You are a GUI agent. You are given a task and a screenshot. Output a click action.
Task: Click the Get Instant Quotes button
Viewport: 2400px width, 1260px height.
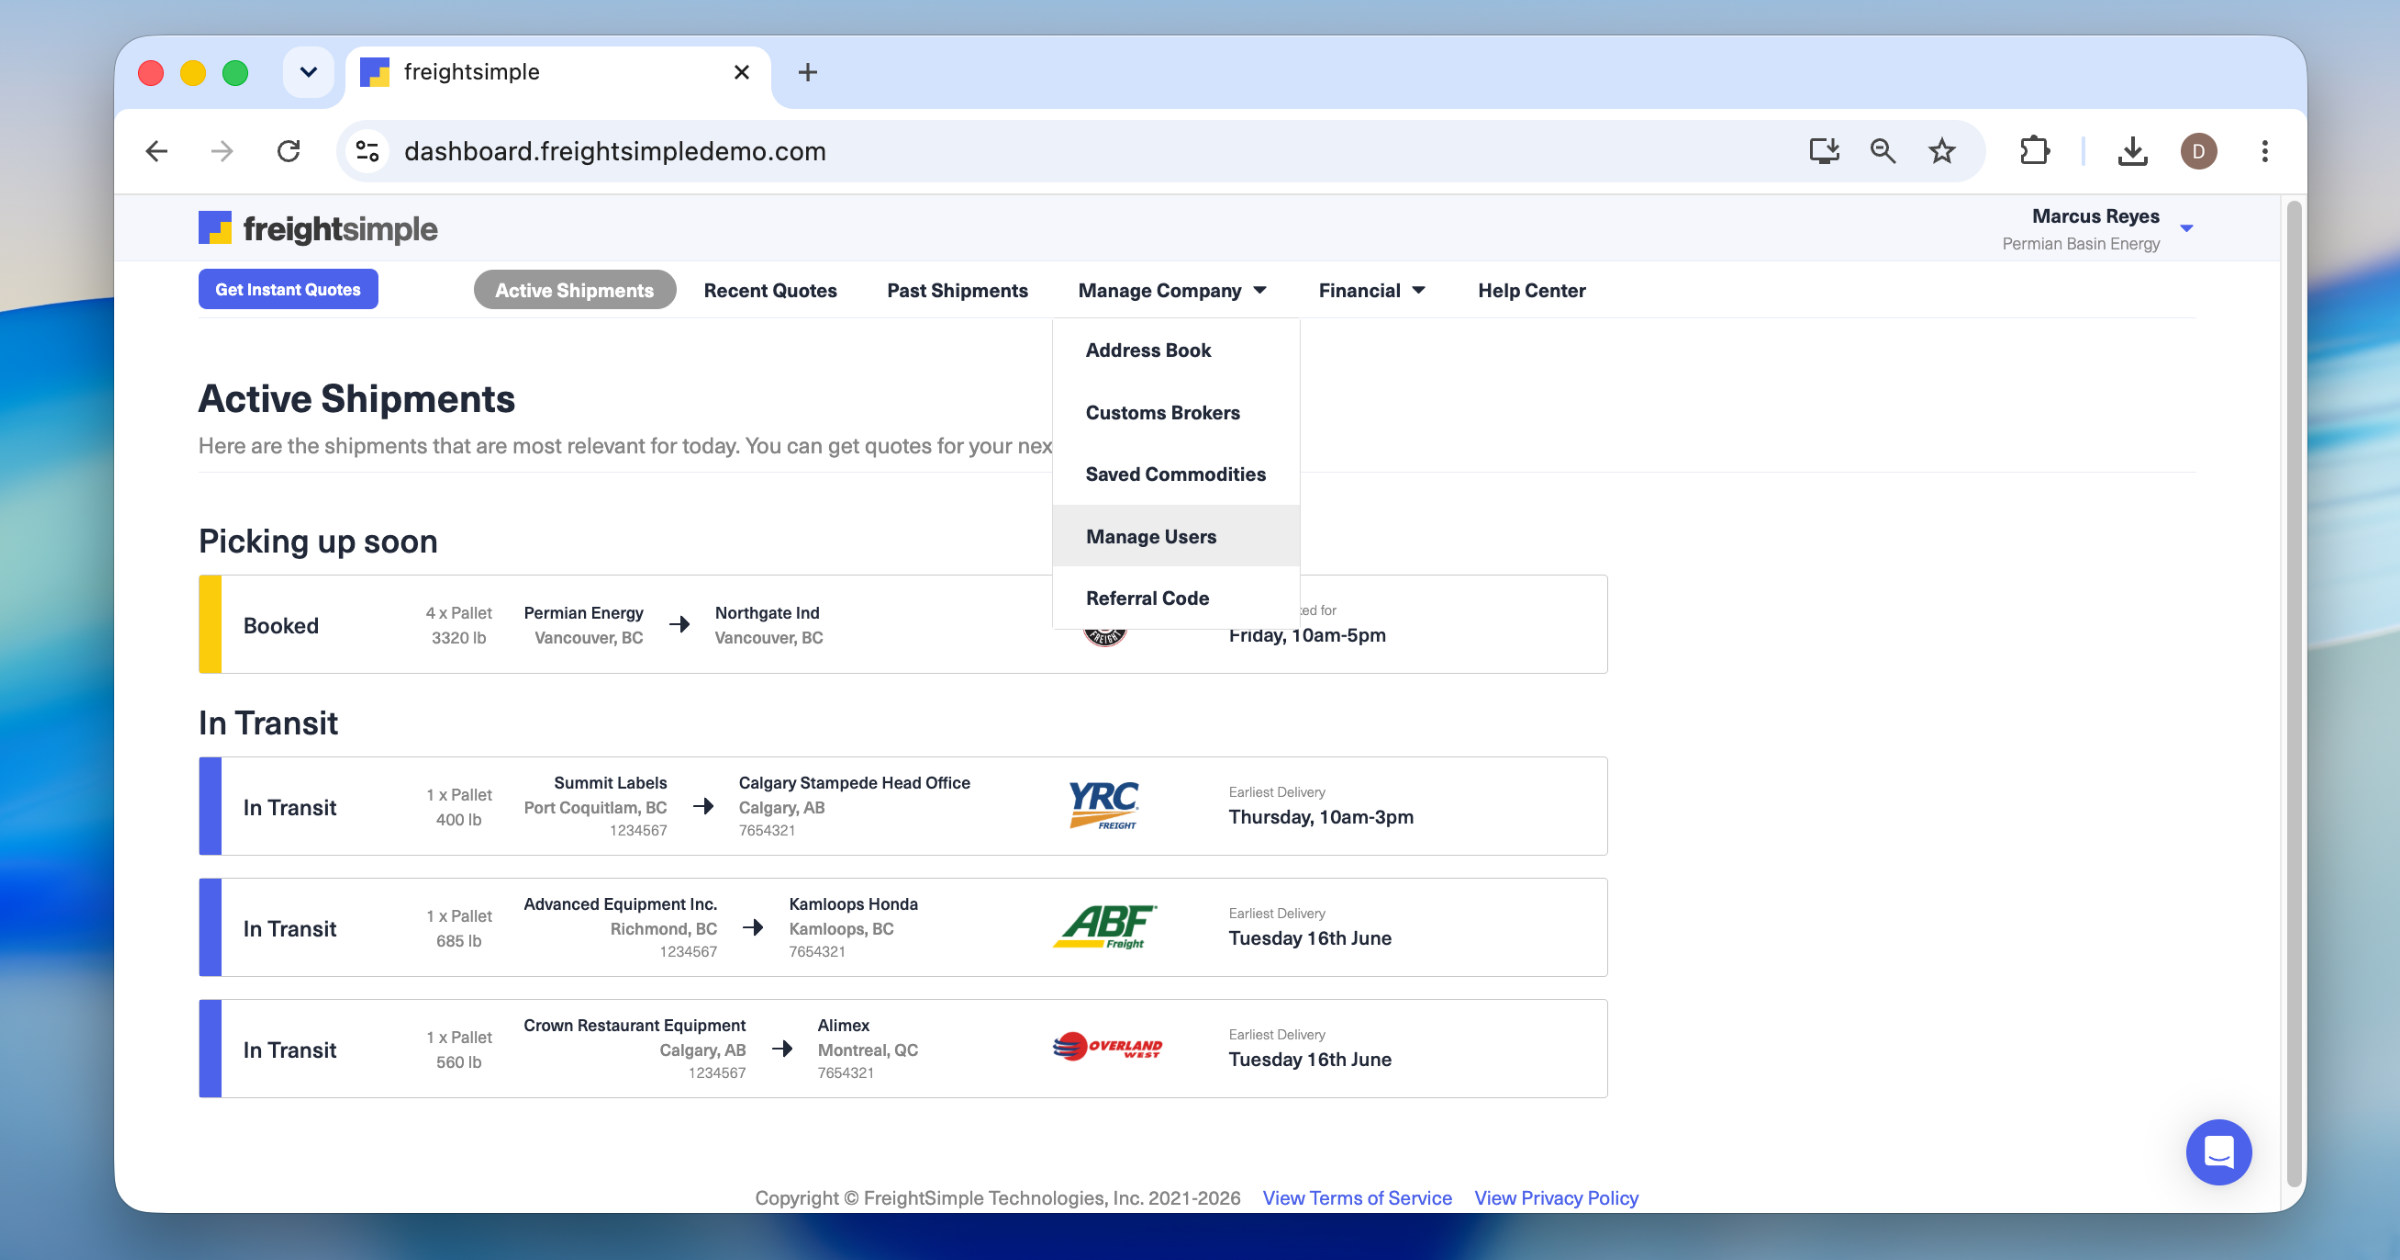(x=288, y=290)
